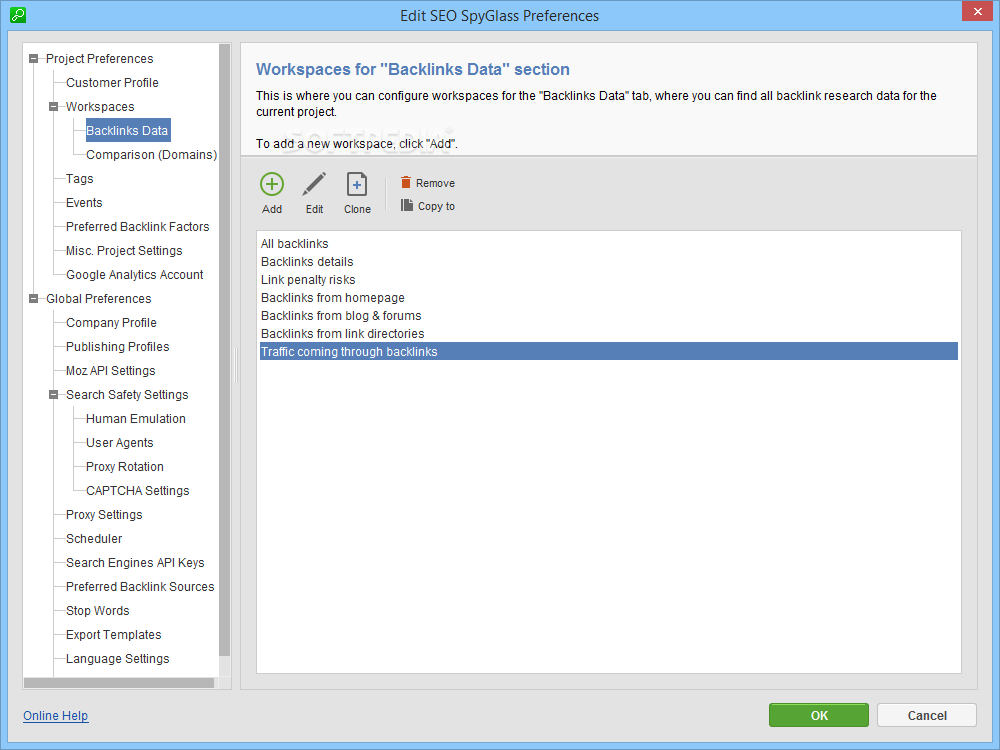The width and height of the screenshot is (1000, 750).
Task: Open Moz API Settings
Action: coord(110,371)
